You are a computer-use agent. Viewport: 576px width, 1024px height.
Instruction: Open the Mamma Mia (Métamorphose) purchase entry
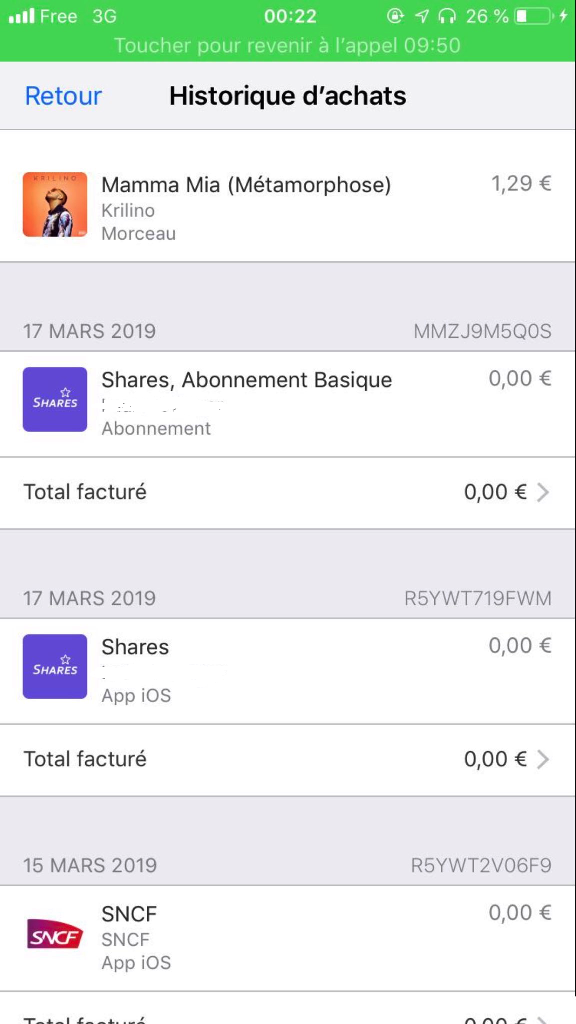288,205
